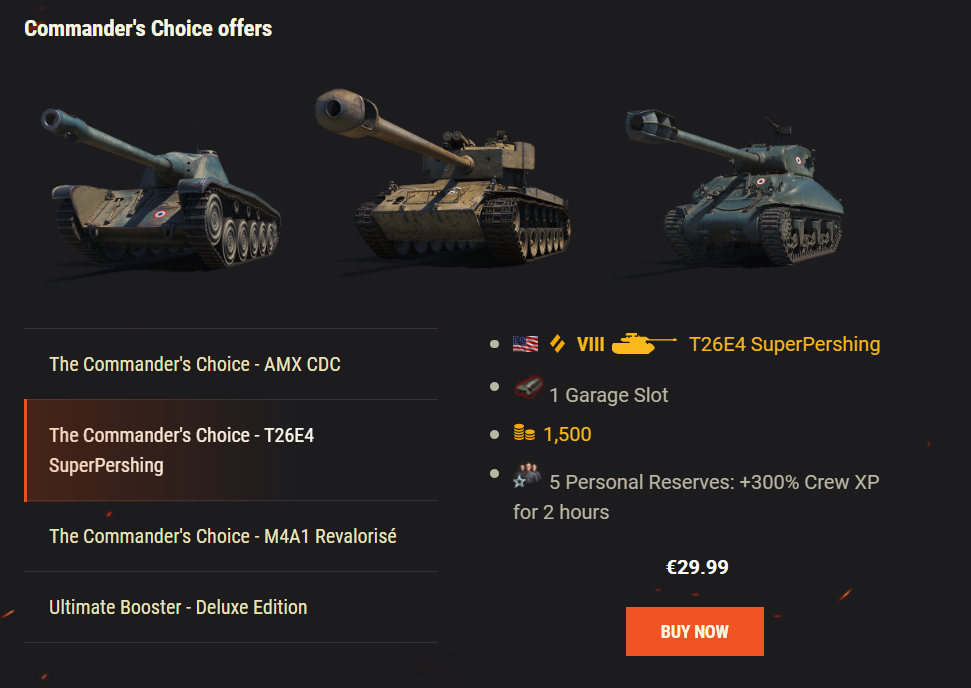Screen dimensions: 971x688
Task: Click the tier VIII label
Action: coord(590,345)
